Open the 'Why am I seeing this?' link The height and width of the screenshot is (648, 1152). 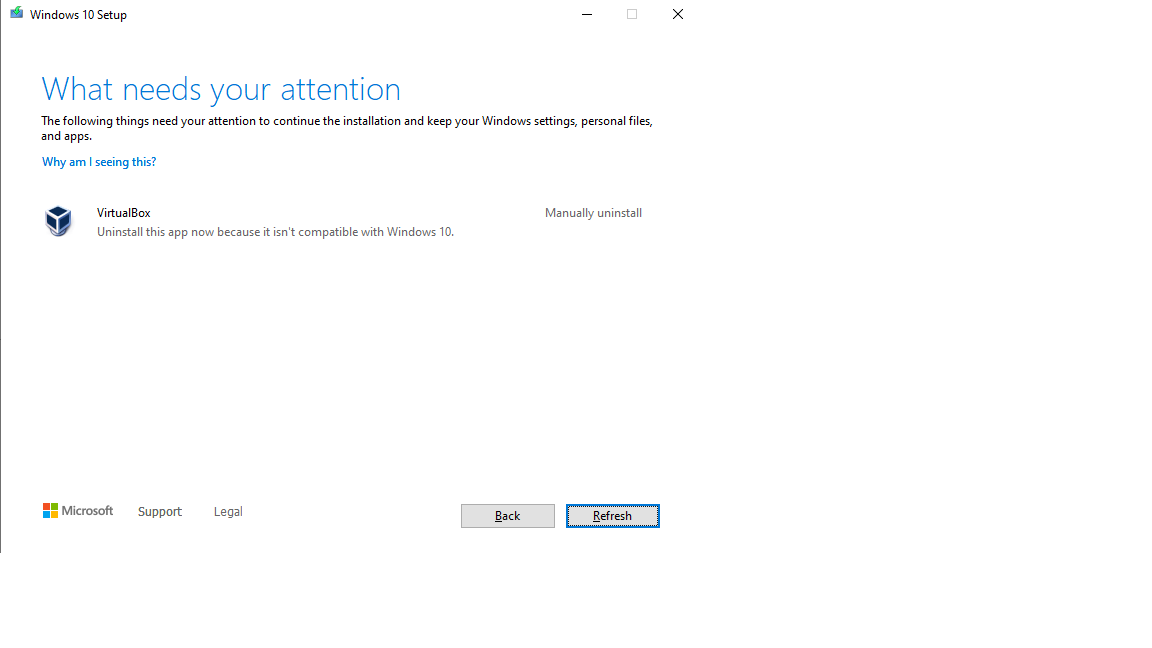pyautogui.click(x=99, y=162)
